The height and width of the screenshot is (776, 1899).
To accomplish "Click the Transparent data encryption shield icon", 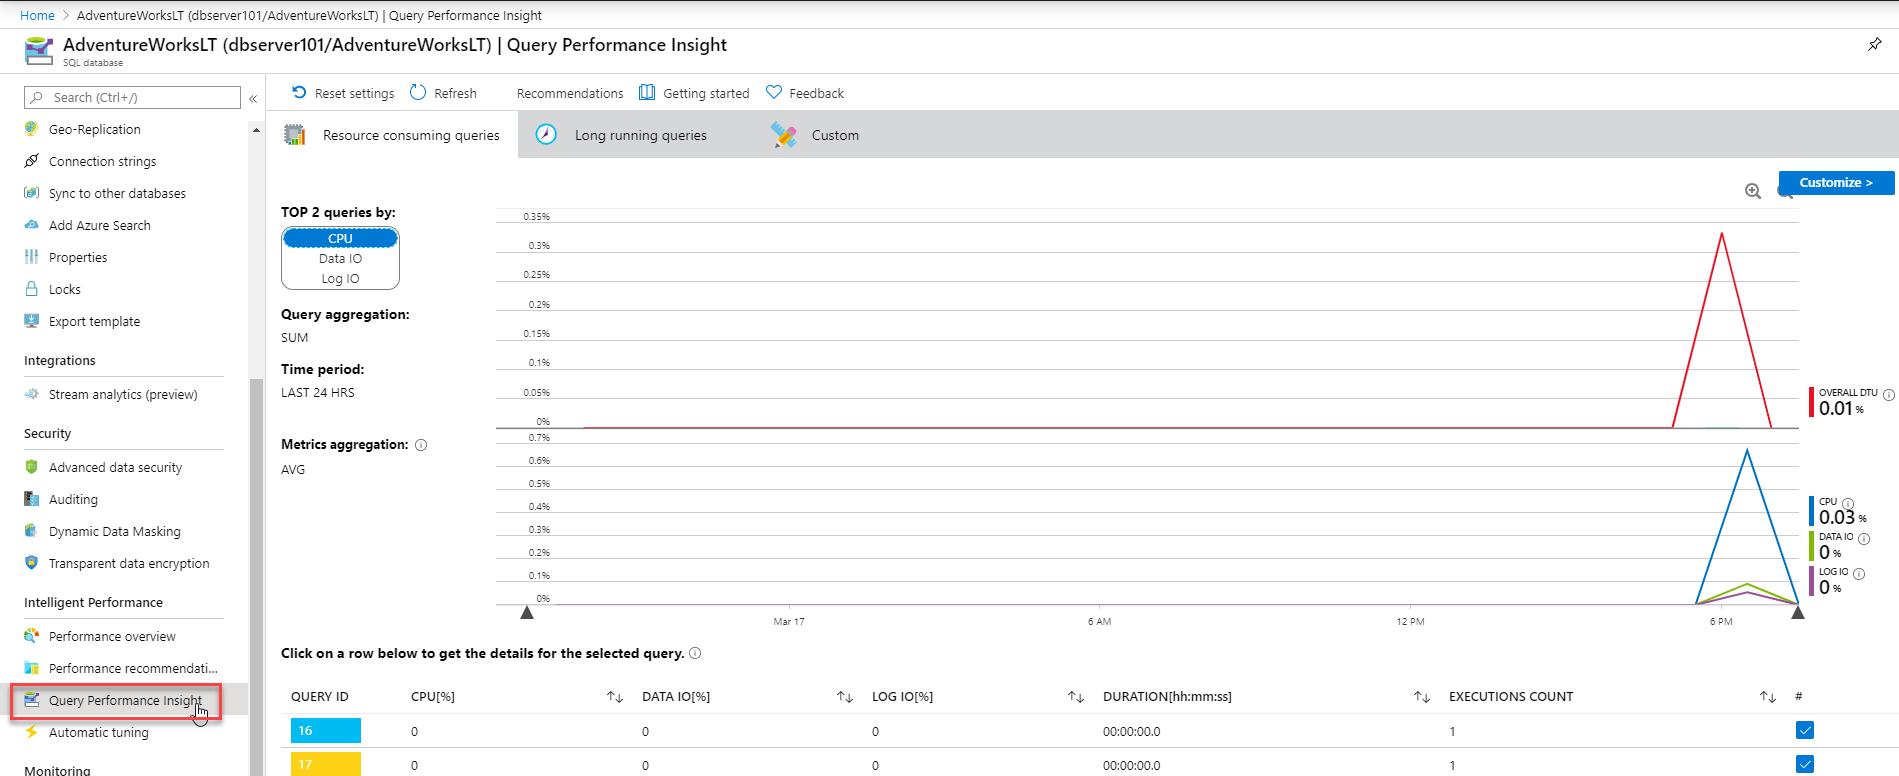I will pyautogui.click(x=32, y=563).
